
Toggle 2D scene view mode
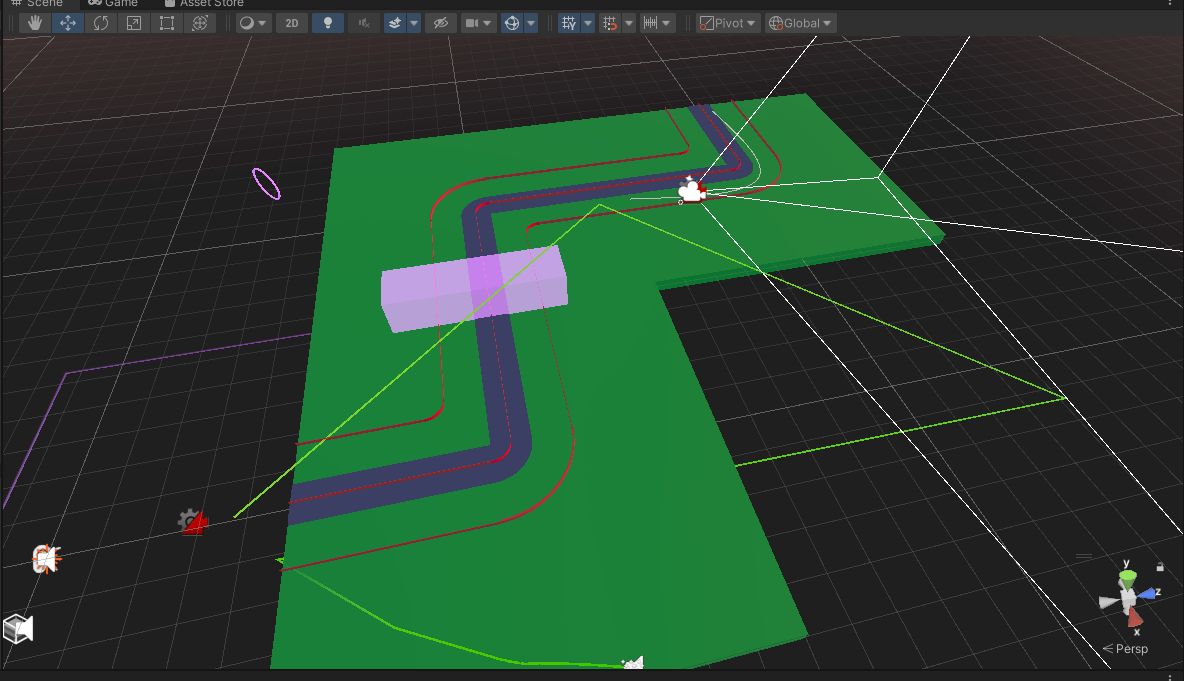click(290, 22)
